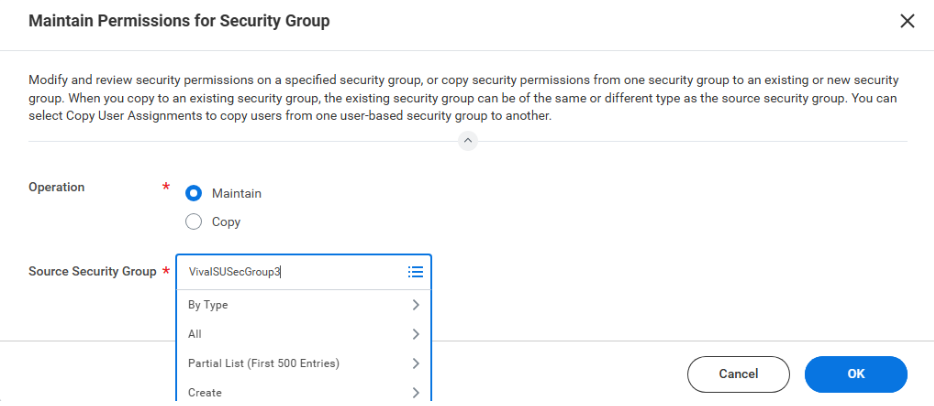This screenshot has width=934, height=406.
Task: Click the Maintain option label
Action: pos(236,193)
